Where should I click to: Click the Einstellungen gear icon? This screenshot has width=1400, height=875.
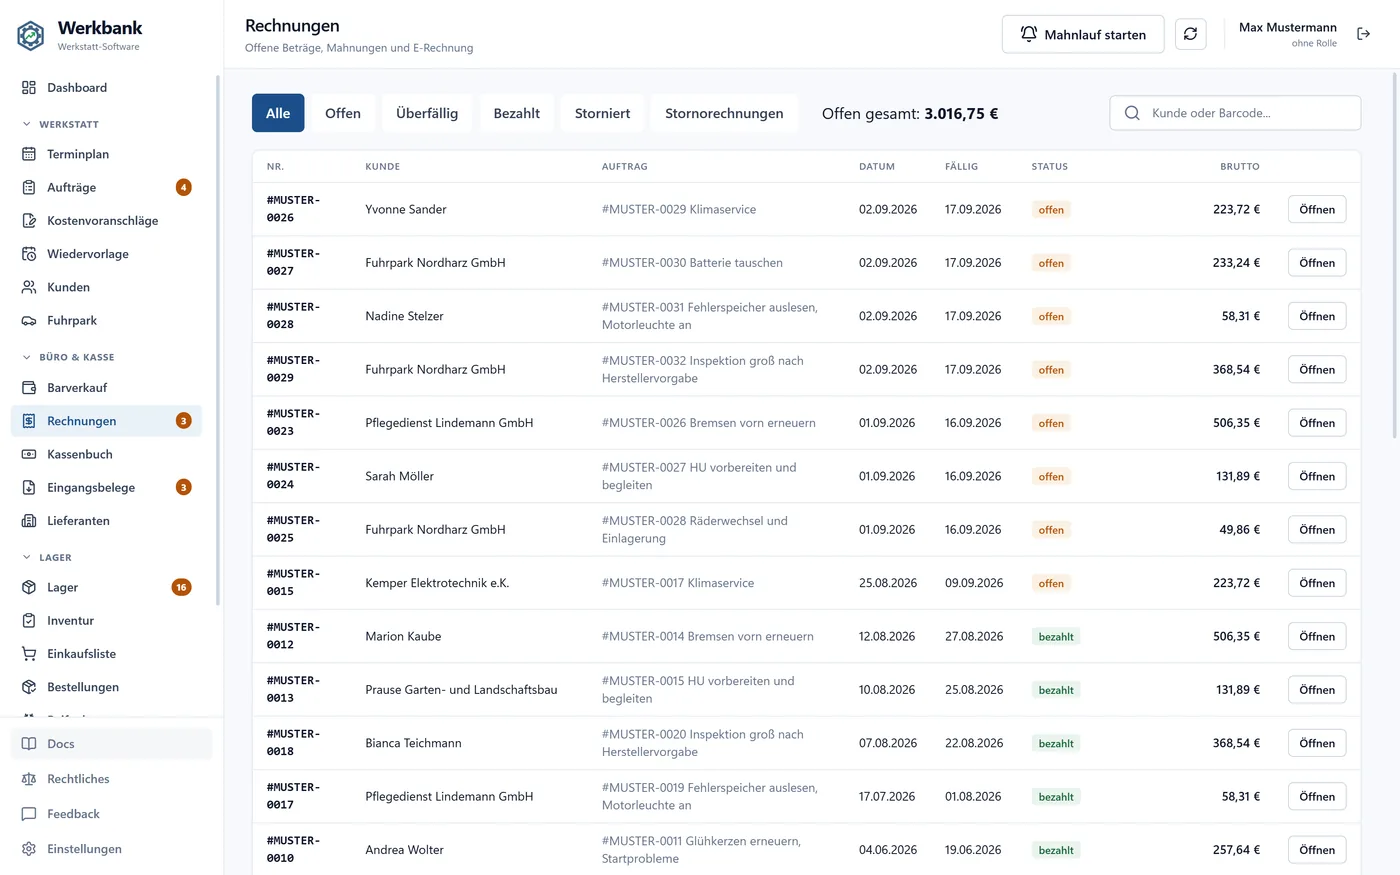(29, 849)
